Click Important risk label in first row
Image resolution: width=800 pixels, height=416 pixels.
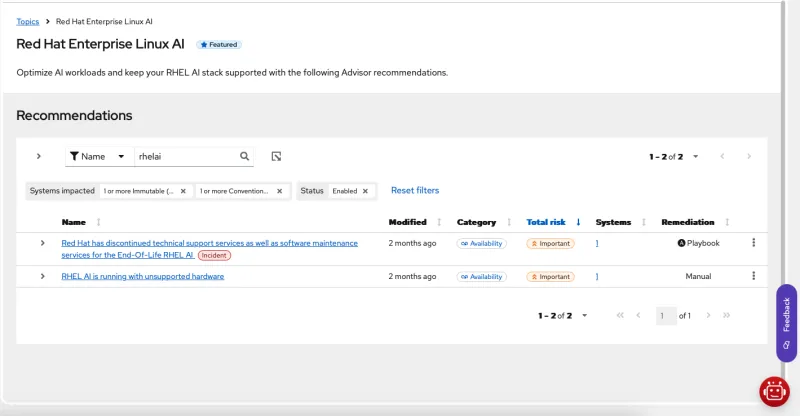pyautogui.click(x=551, y=243)
